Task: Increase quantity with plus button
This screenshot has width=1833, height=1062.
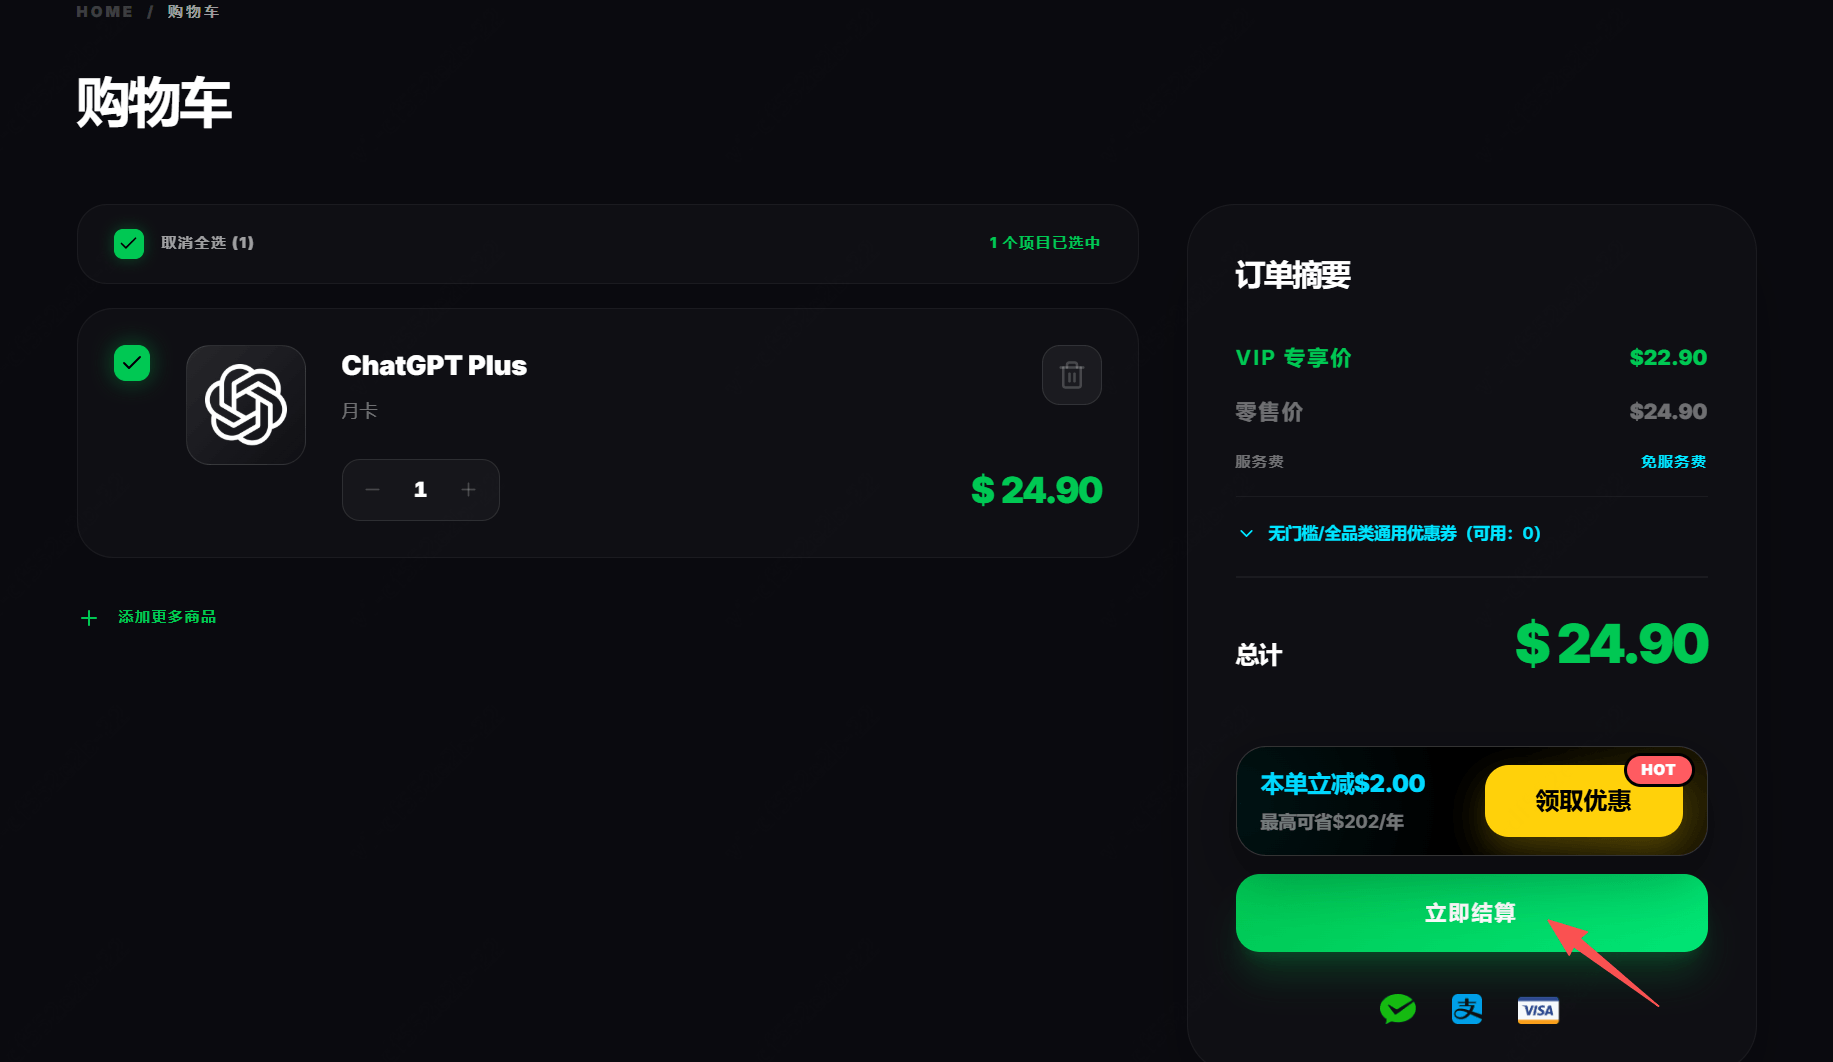Action: click(468, 490)
